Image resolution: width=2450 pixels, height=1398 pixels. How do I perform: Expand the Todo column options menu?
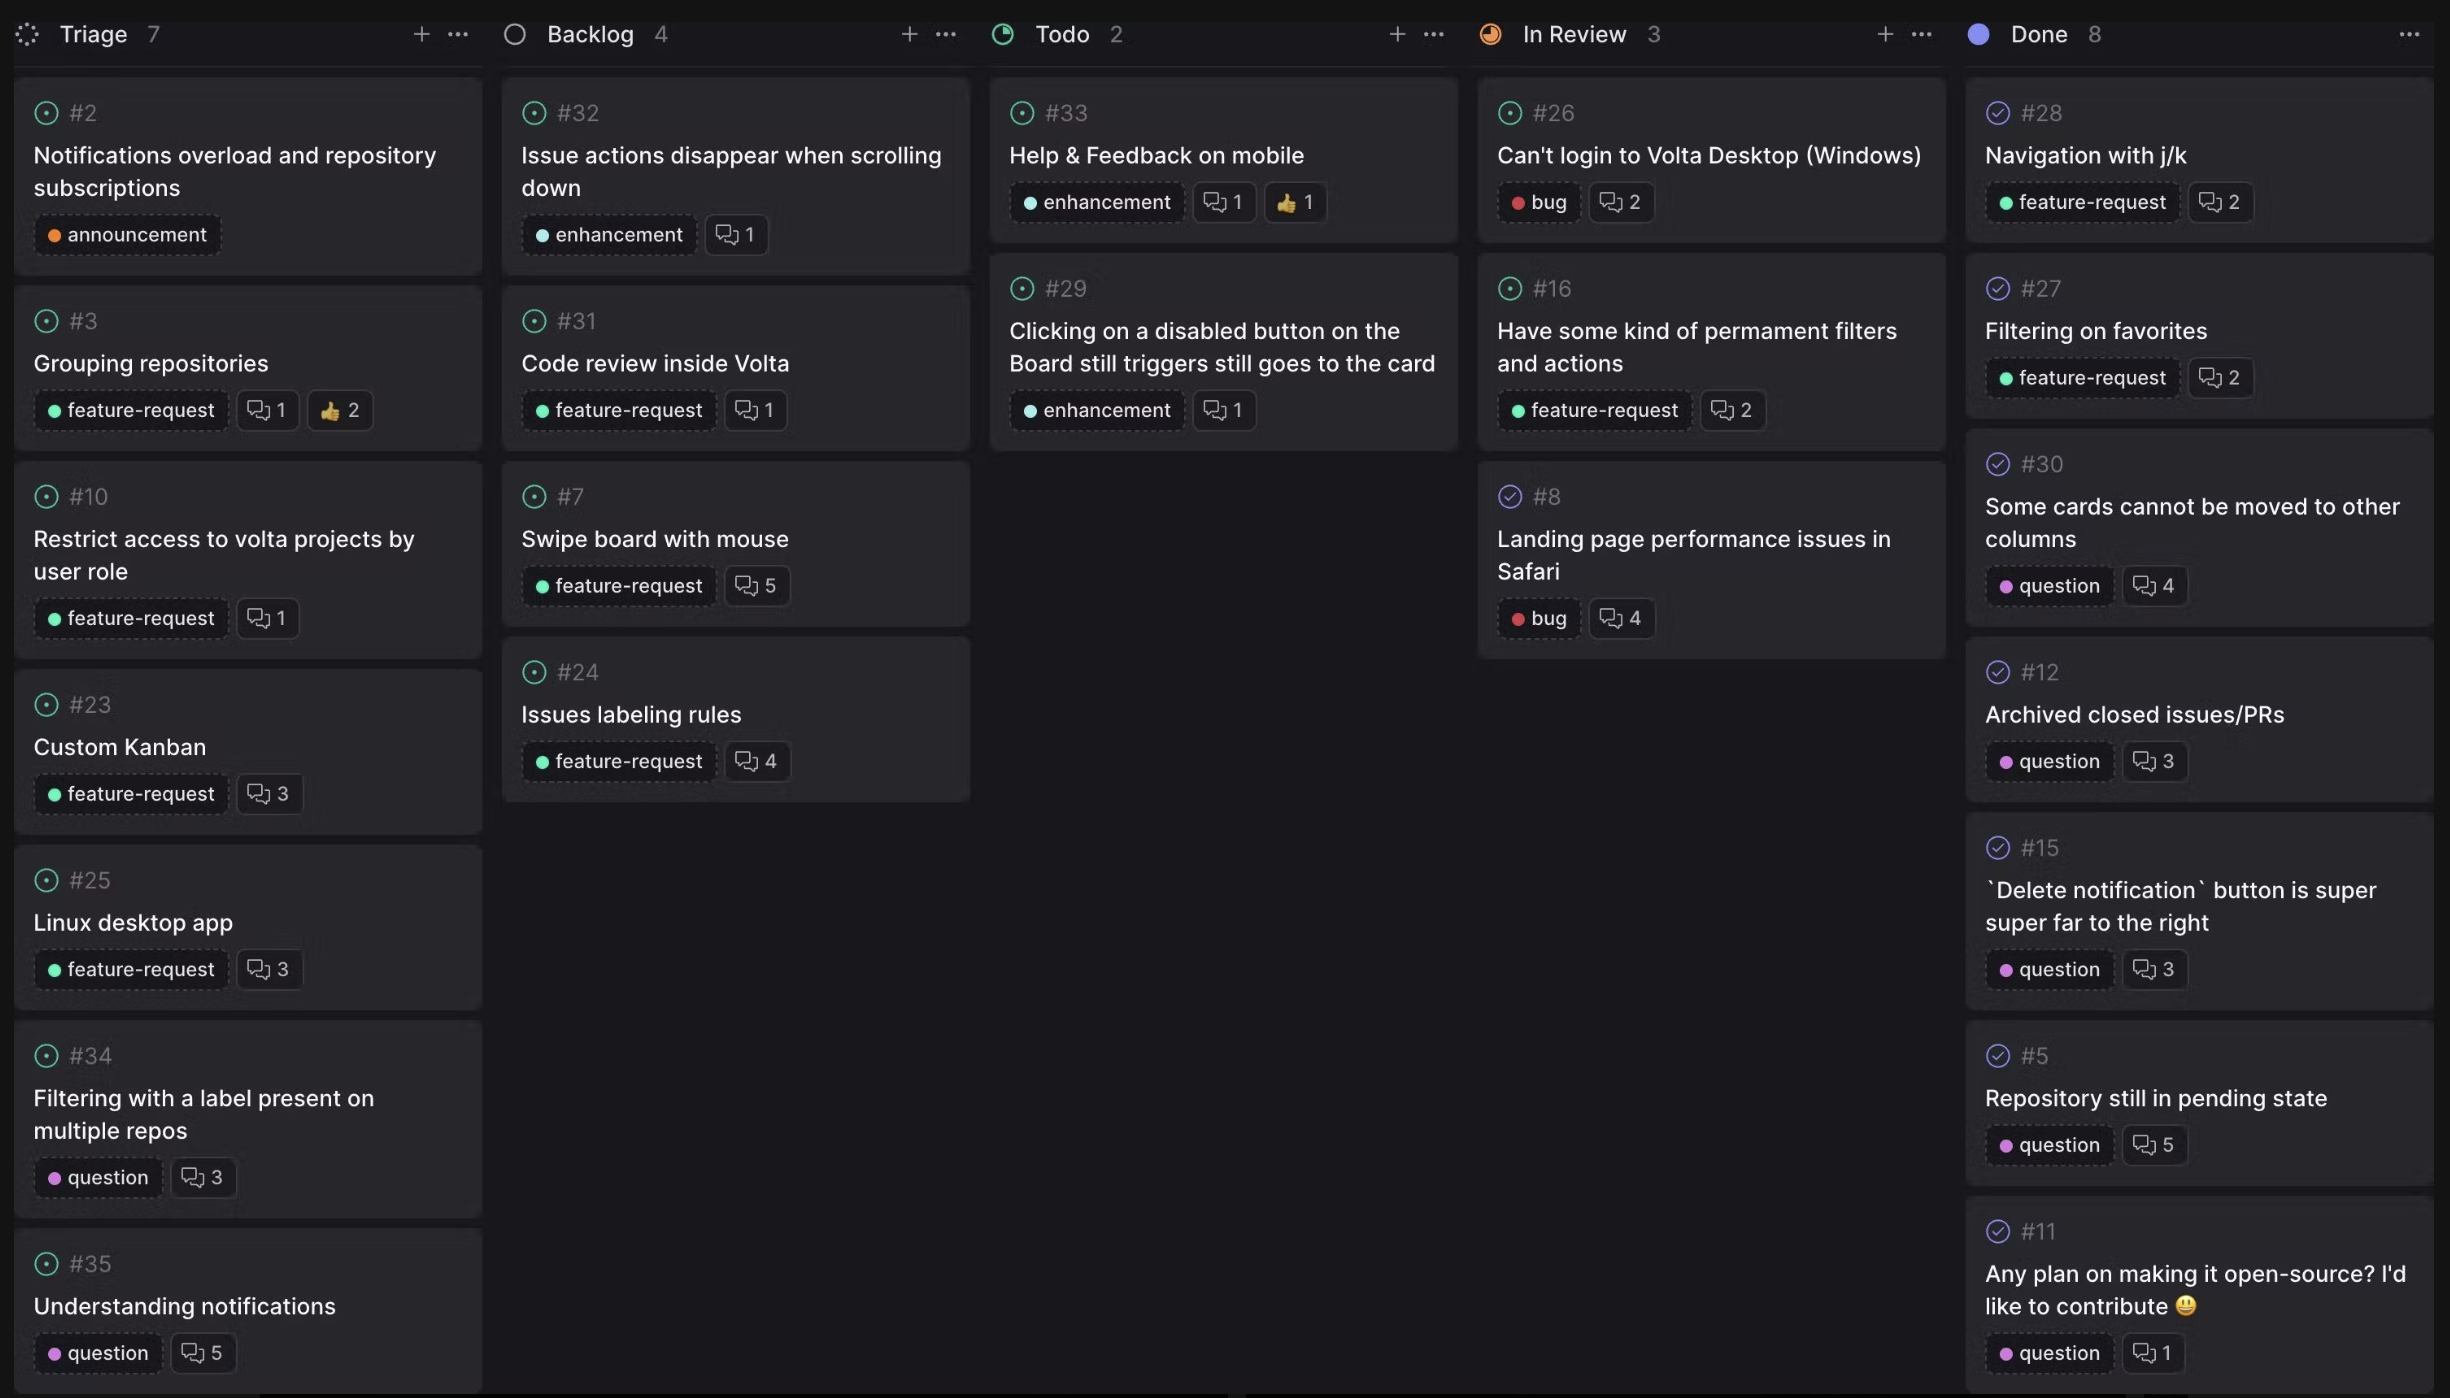pos(1433,35)
